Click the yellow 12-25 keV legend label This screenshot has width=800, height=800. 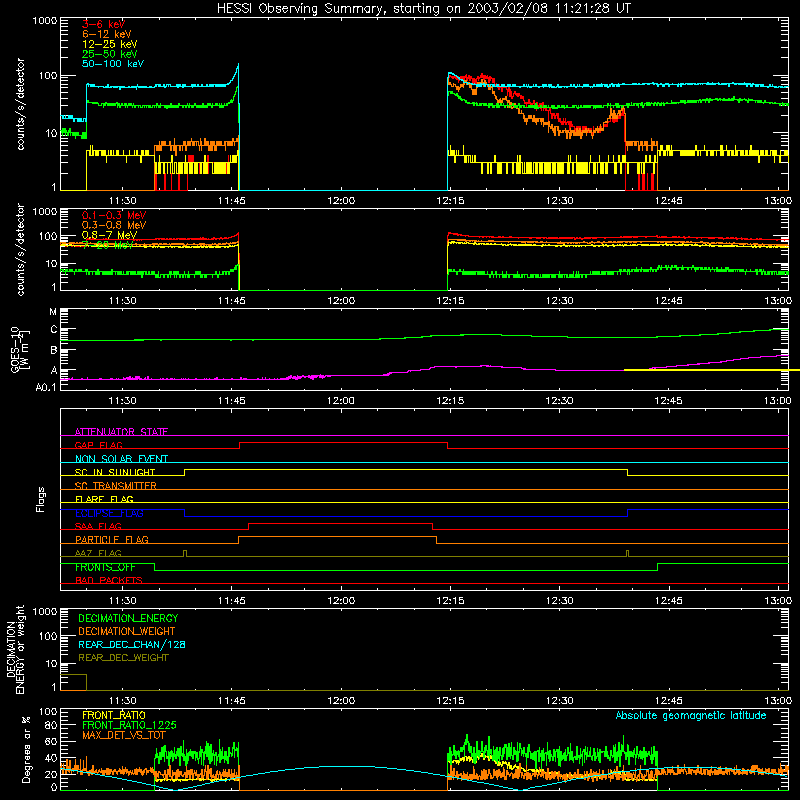[x=110, y=44]
